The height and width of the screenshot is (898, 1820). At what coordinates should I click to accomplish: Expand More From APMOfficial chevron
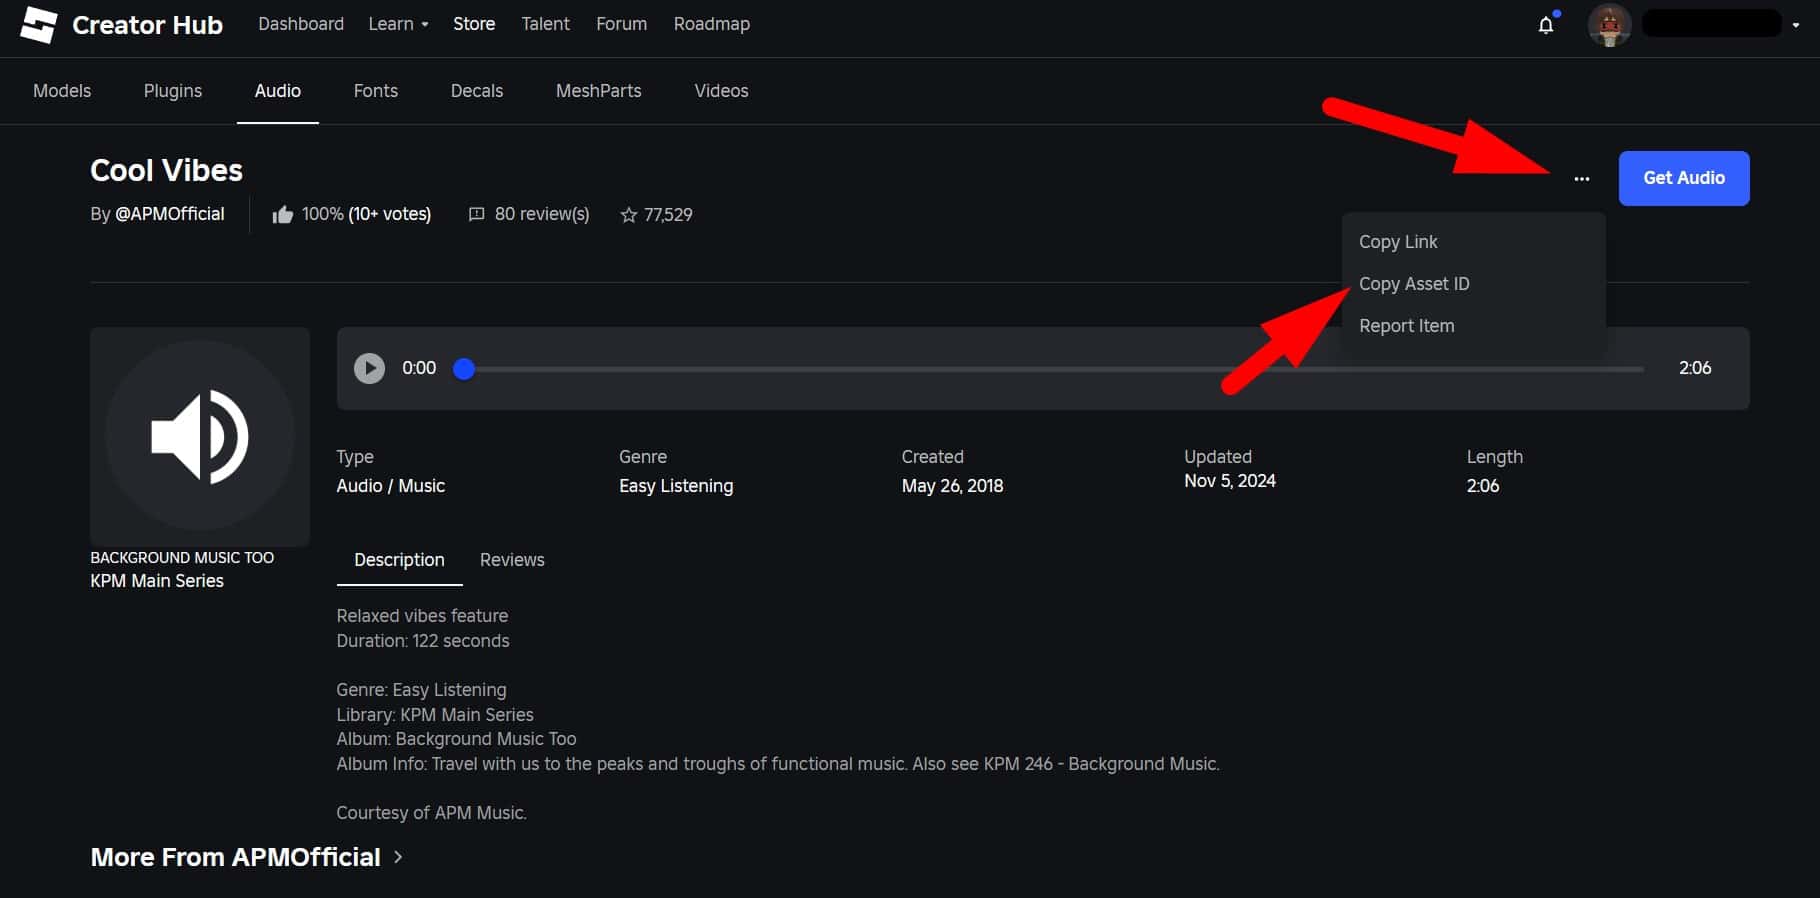click(x=398, y=857)
